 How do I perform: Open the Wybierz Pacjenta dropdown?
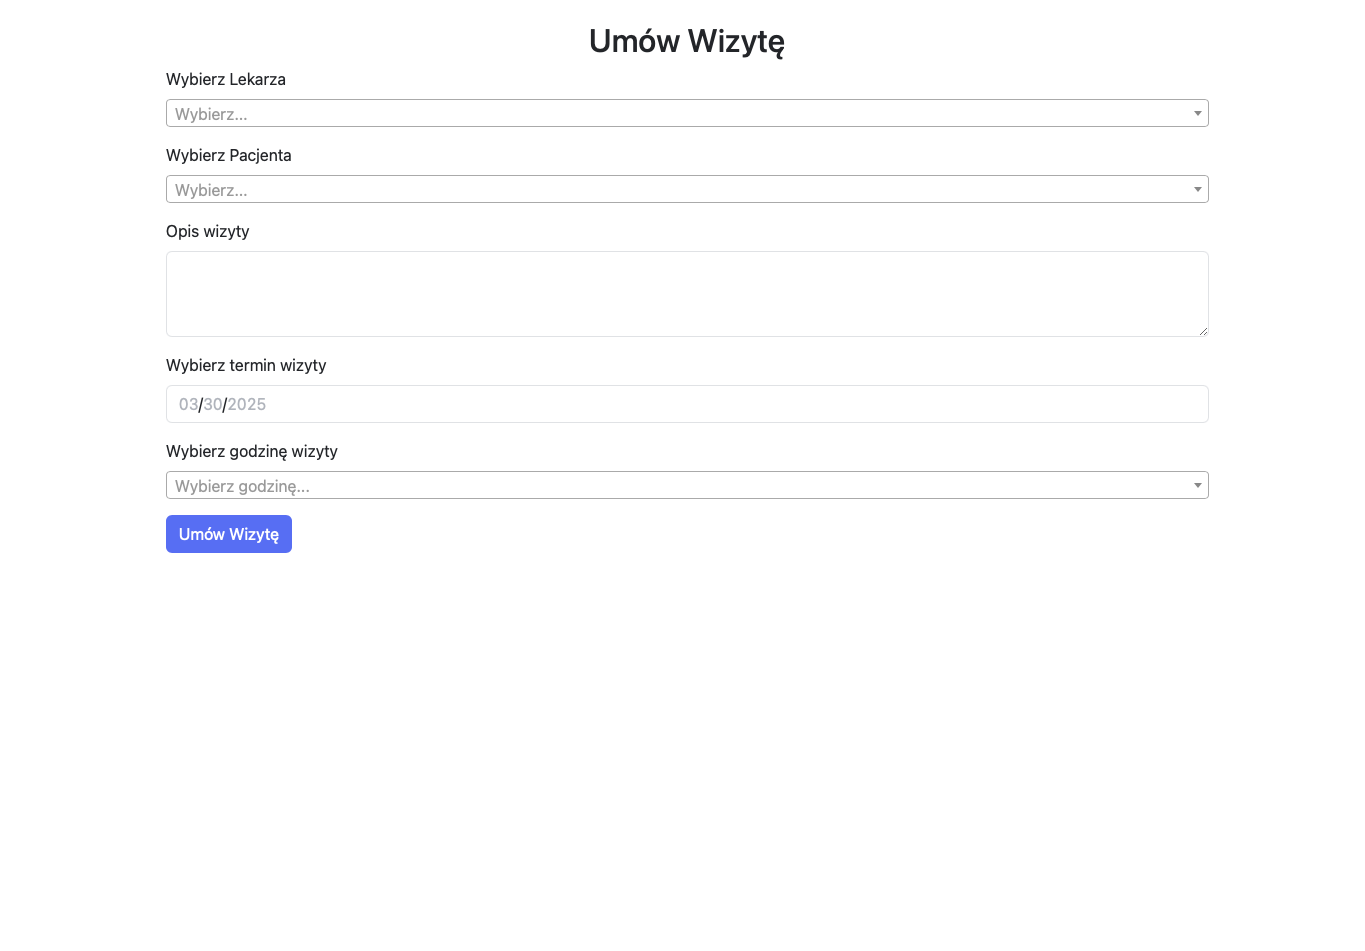(x=687, y=189)
